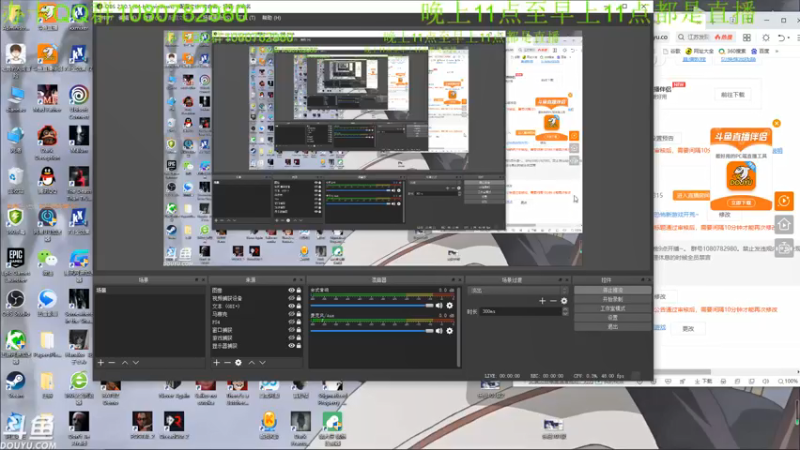Open transition properties gear icon

coord(564,301)
